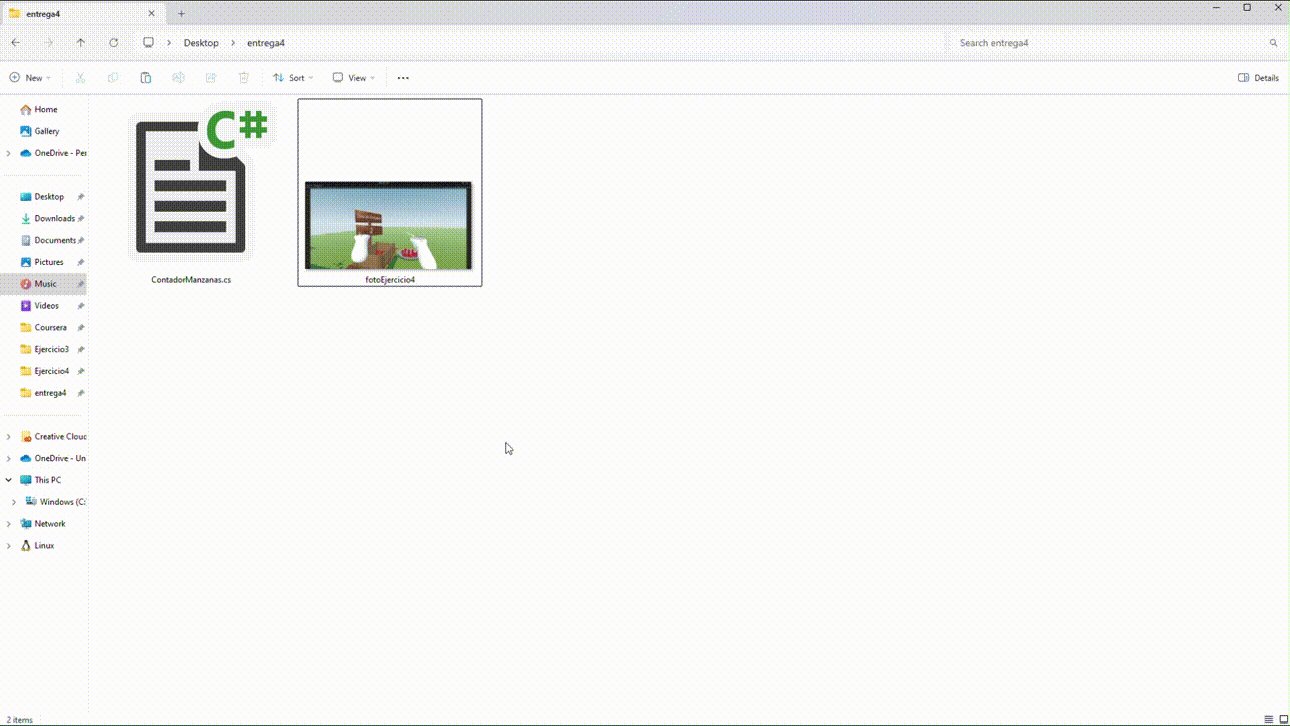The width and height of the screenshot is (1290, 726).
Task: Click the Copy icon in toolbar
Action: tap(113, 78)
